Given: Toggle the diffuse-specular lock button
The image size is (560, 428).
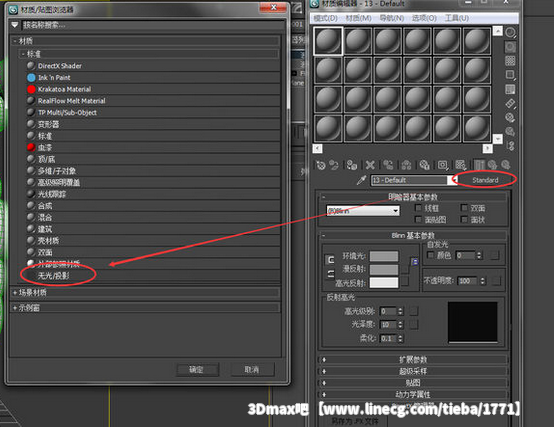Looking at the screenshot, I should (331, 274).
